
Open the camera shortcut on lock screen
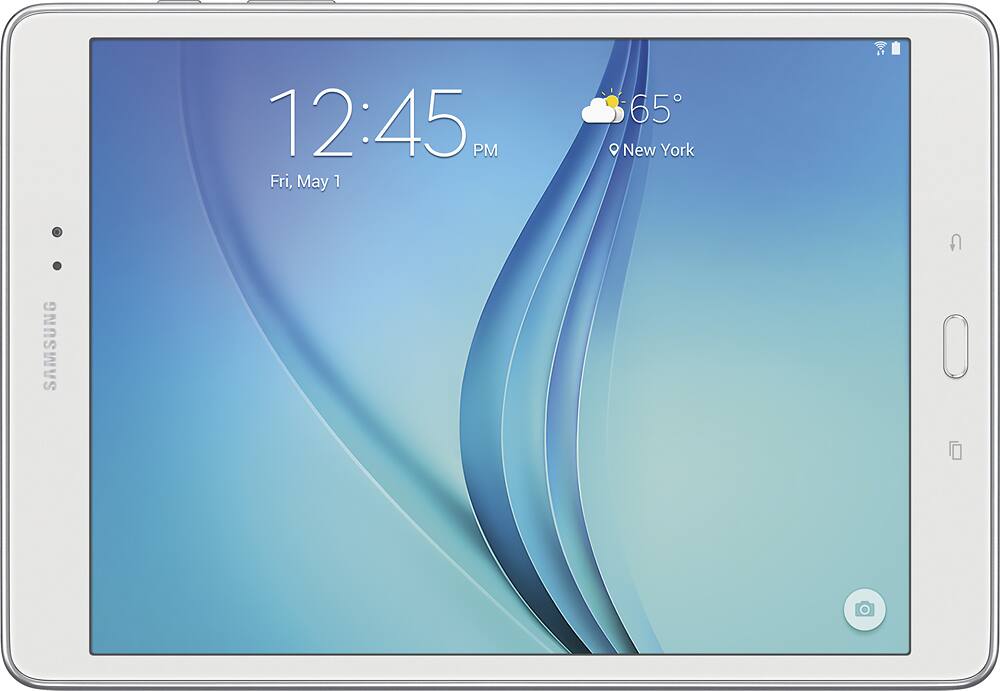pos(864,609)
